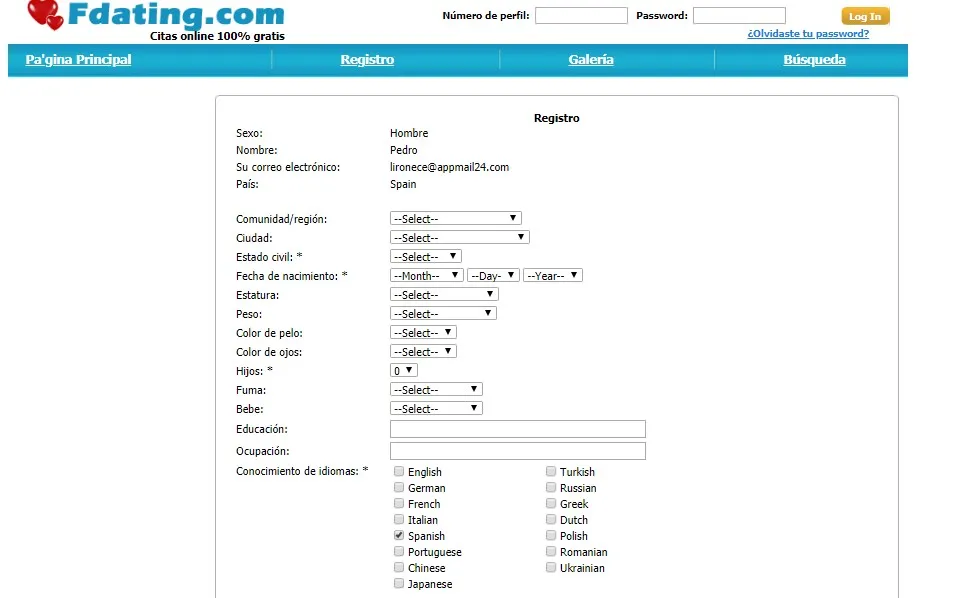The image size is (974, 598).
Task: Check the Ukrainian language checkbox
Action: pos(551,567)
